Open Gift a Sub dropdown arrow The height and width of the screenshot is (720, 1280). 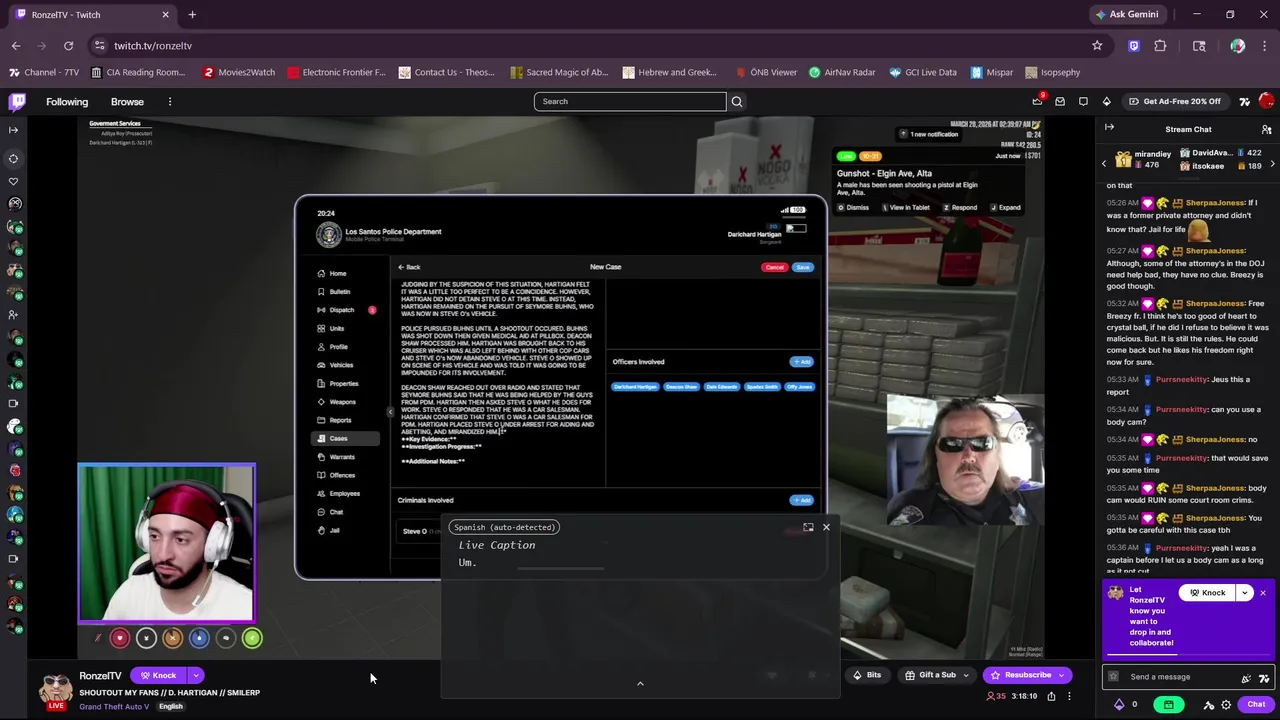coord(966,675)
